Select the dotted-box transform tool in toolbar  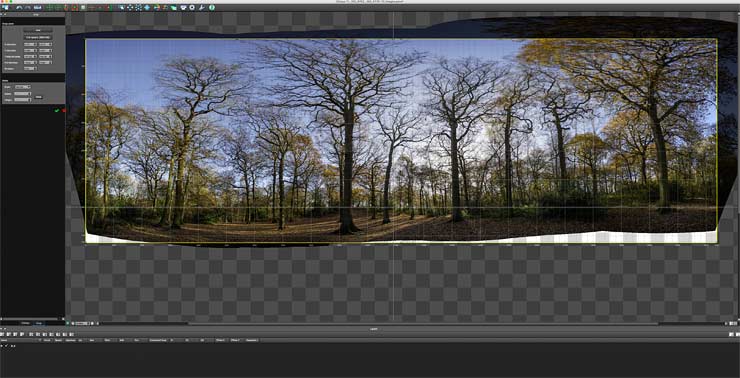point(138,8)
